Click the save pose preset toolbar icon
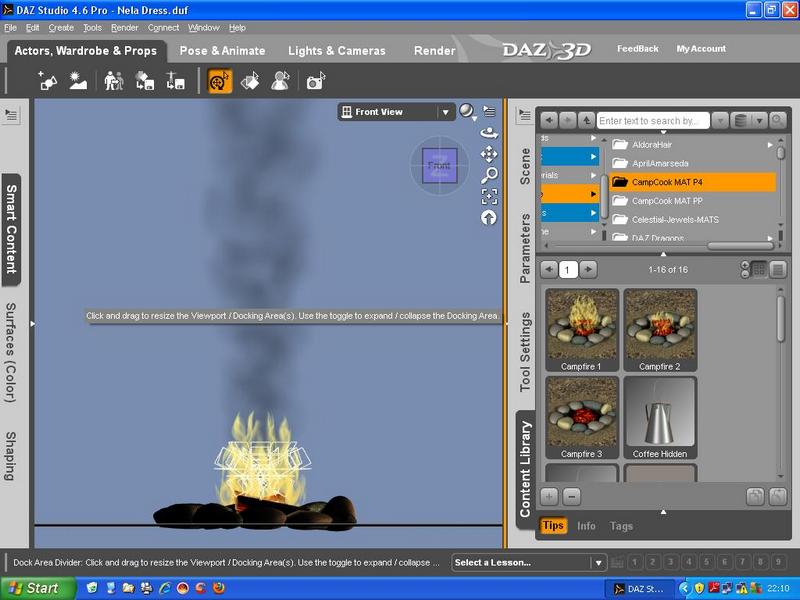The width and height of the screenshot is (800, 600). coord(175,81)
